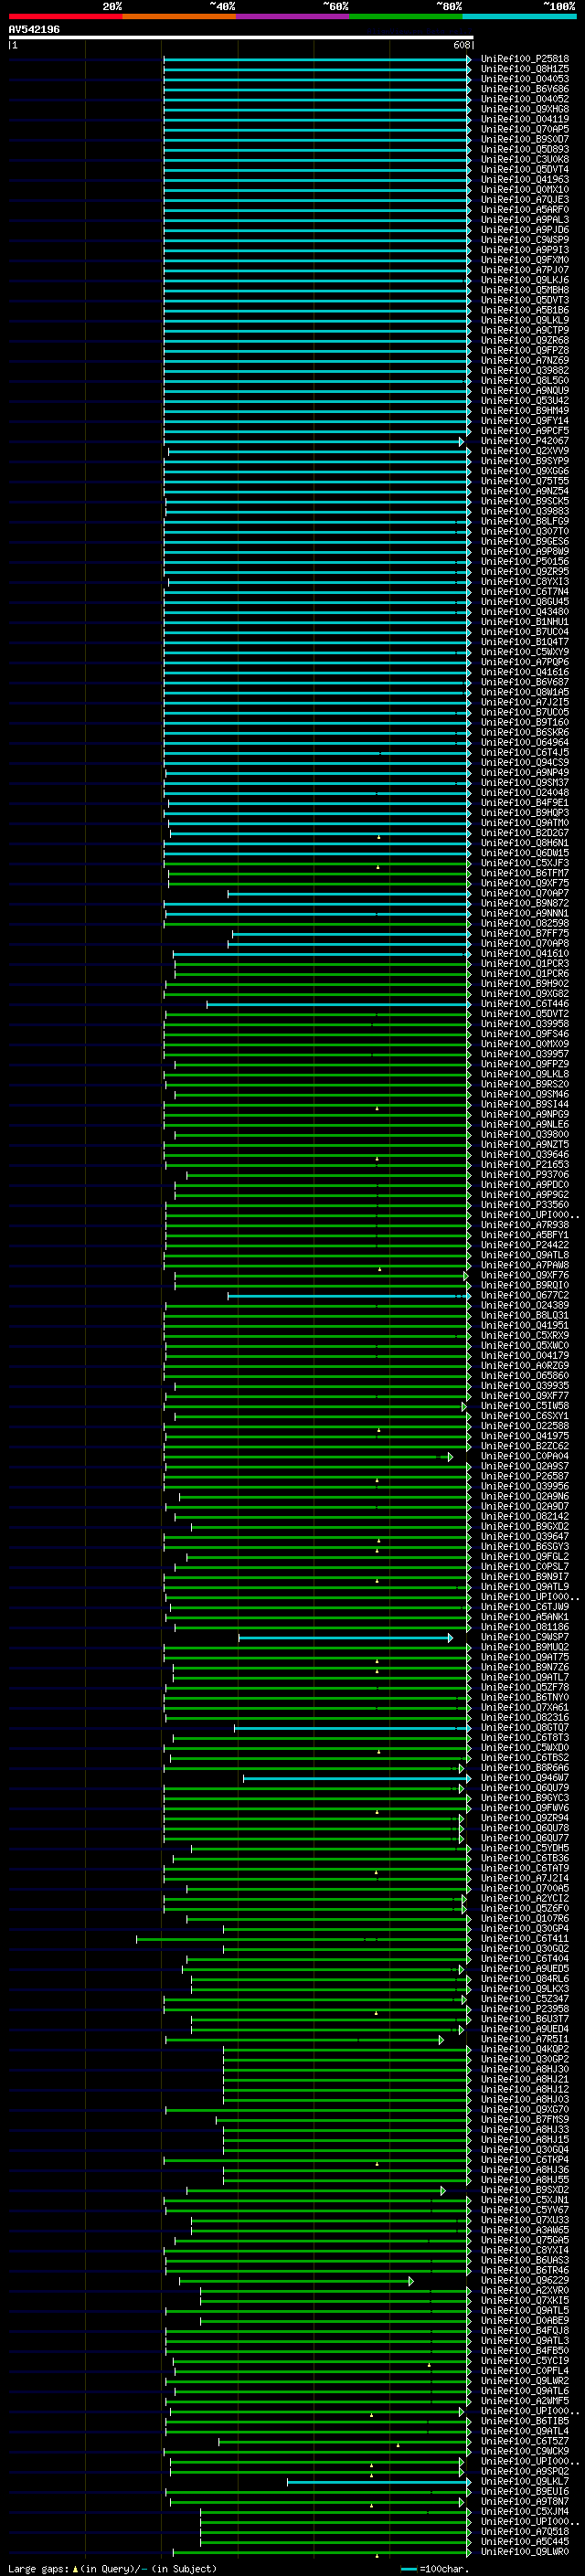Click the green alignment bar for UniRef100_P93706
The height and width of the screenshot is (2576, 585).
(x=328, y=1175)
